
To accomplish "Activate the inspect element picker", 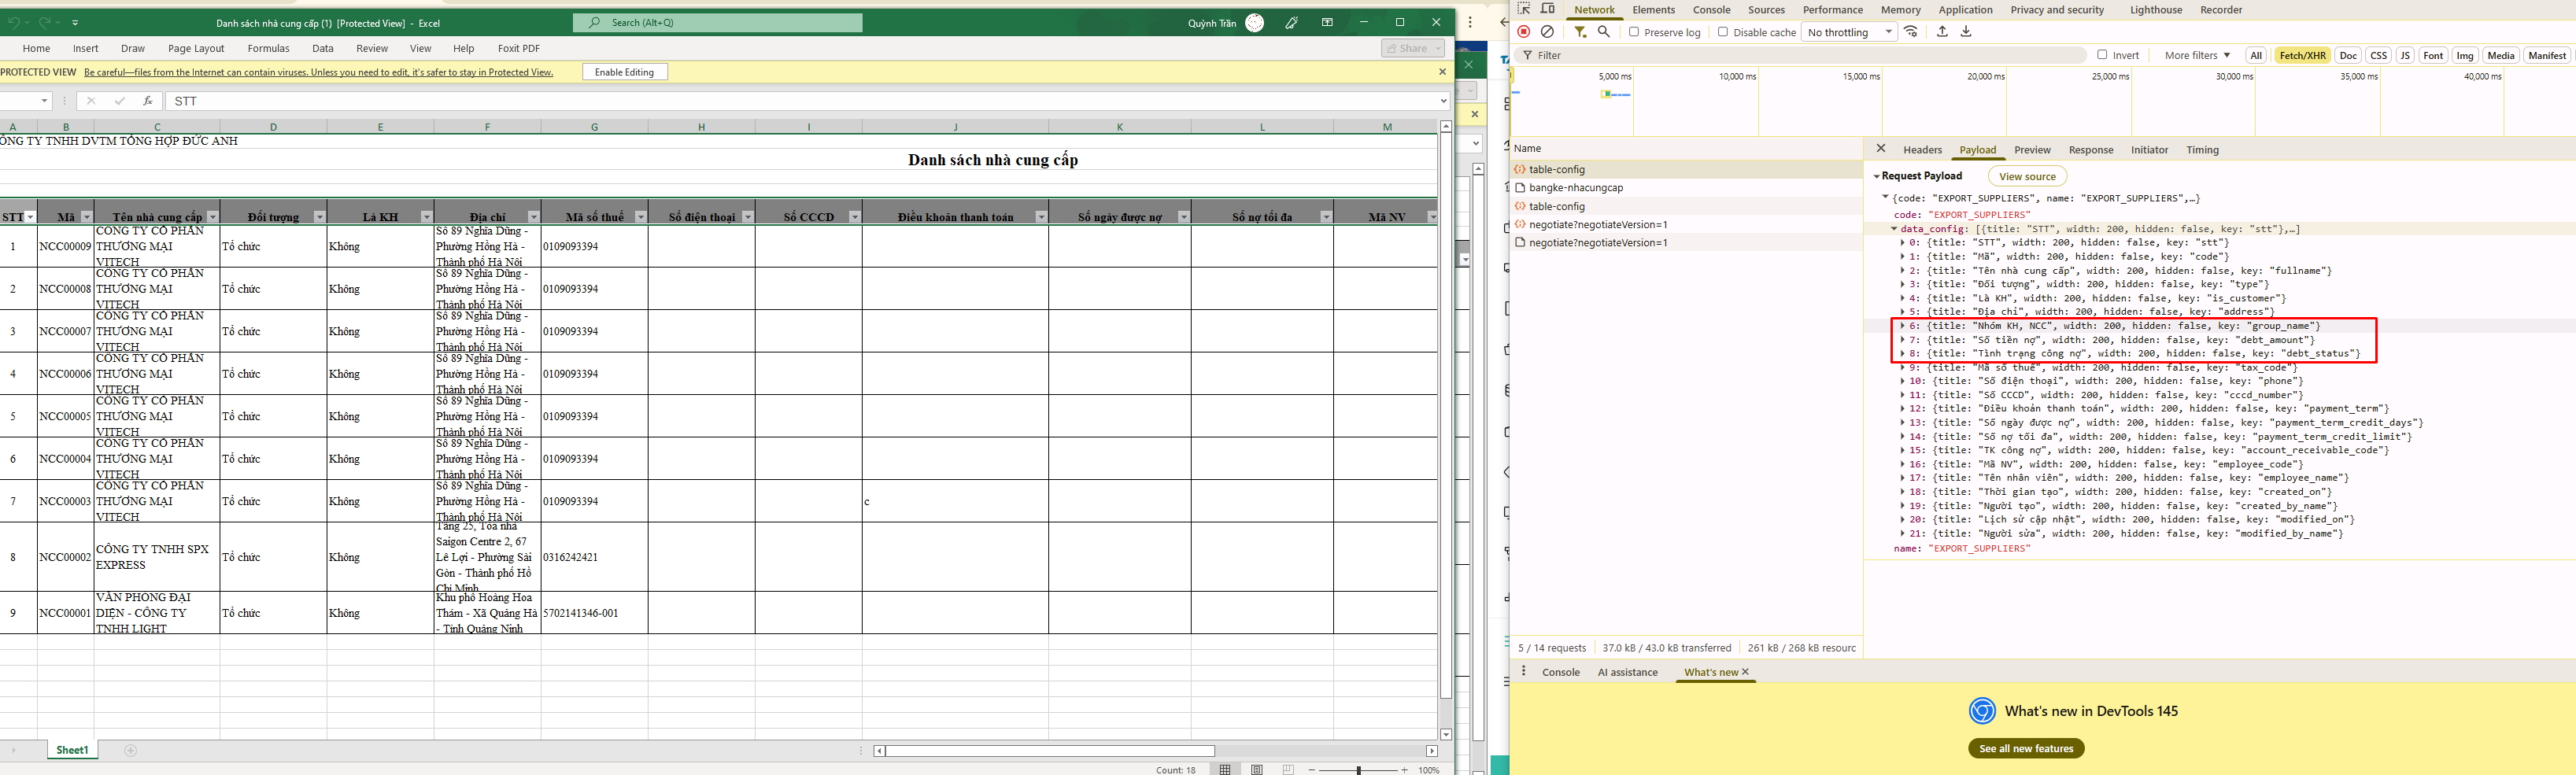I will (x=1524, y=9).
